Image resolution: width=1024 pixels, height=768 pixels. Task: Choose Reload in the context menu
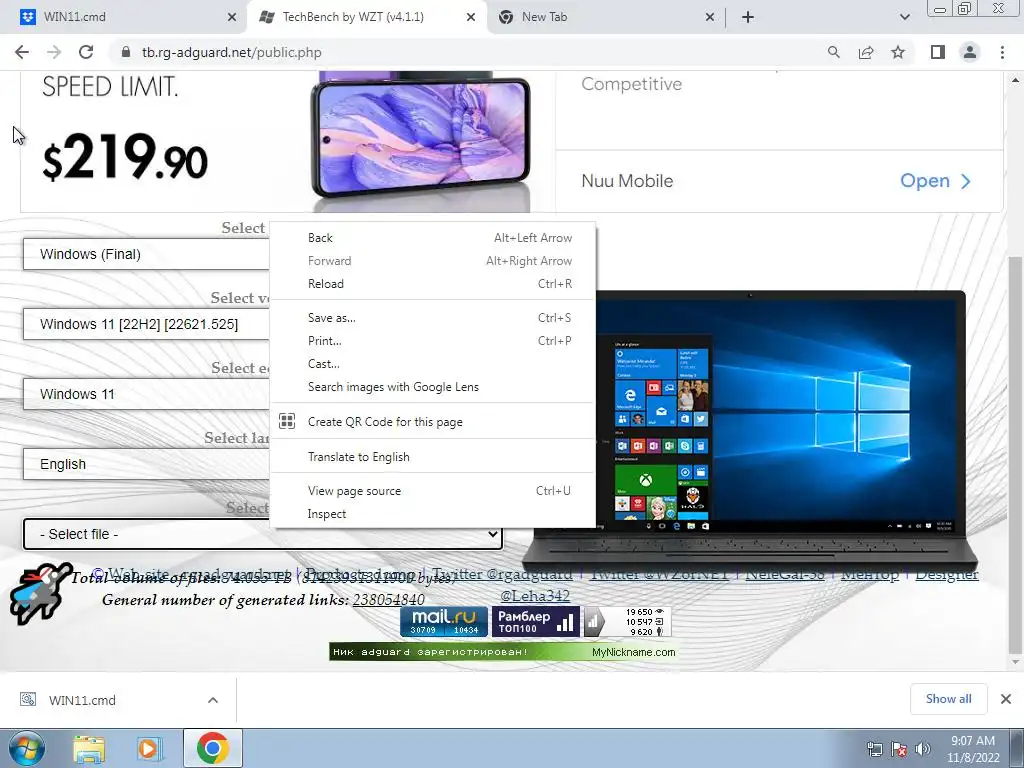tap(432, 283)
